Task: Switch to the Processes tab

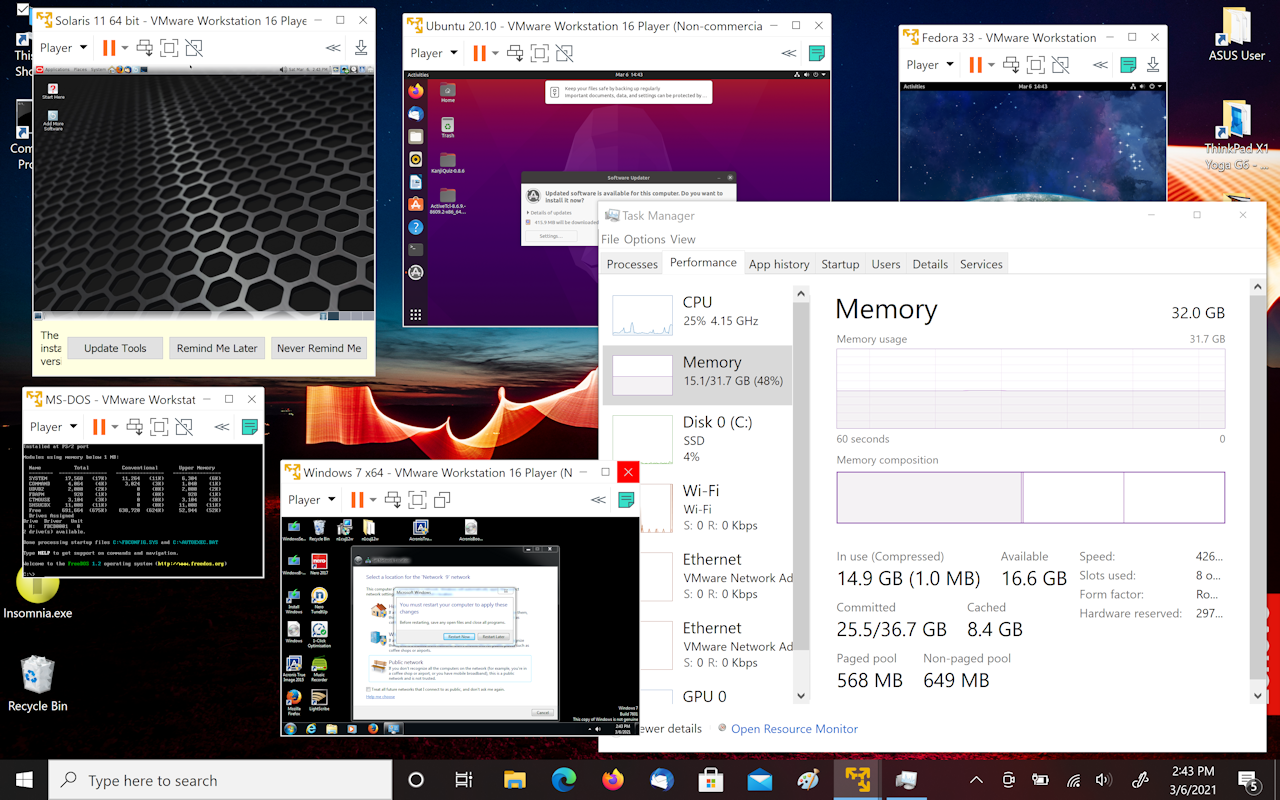Action: (633, 264)
